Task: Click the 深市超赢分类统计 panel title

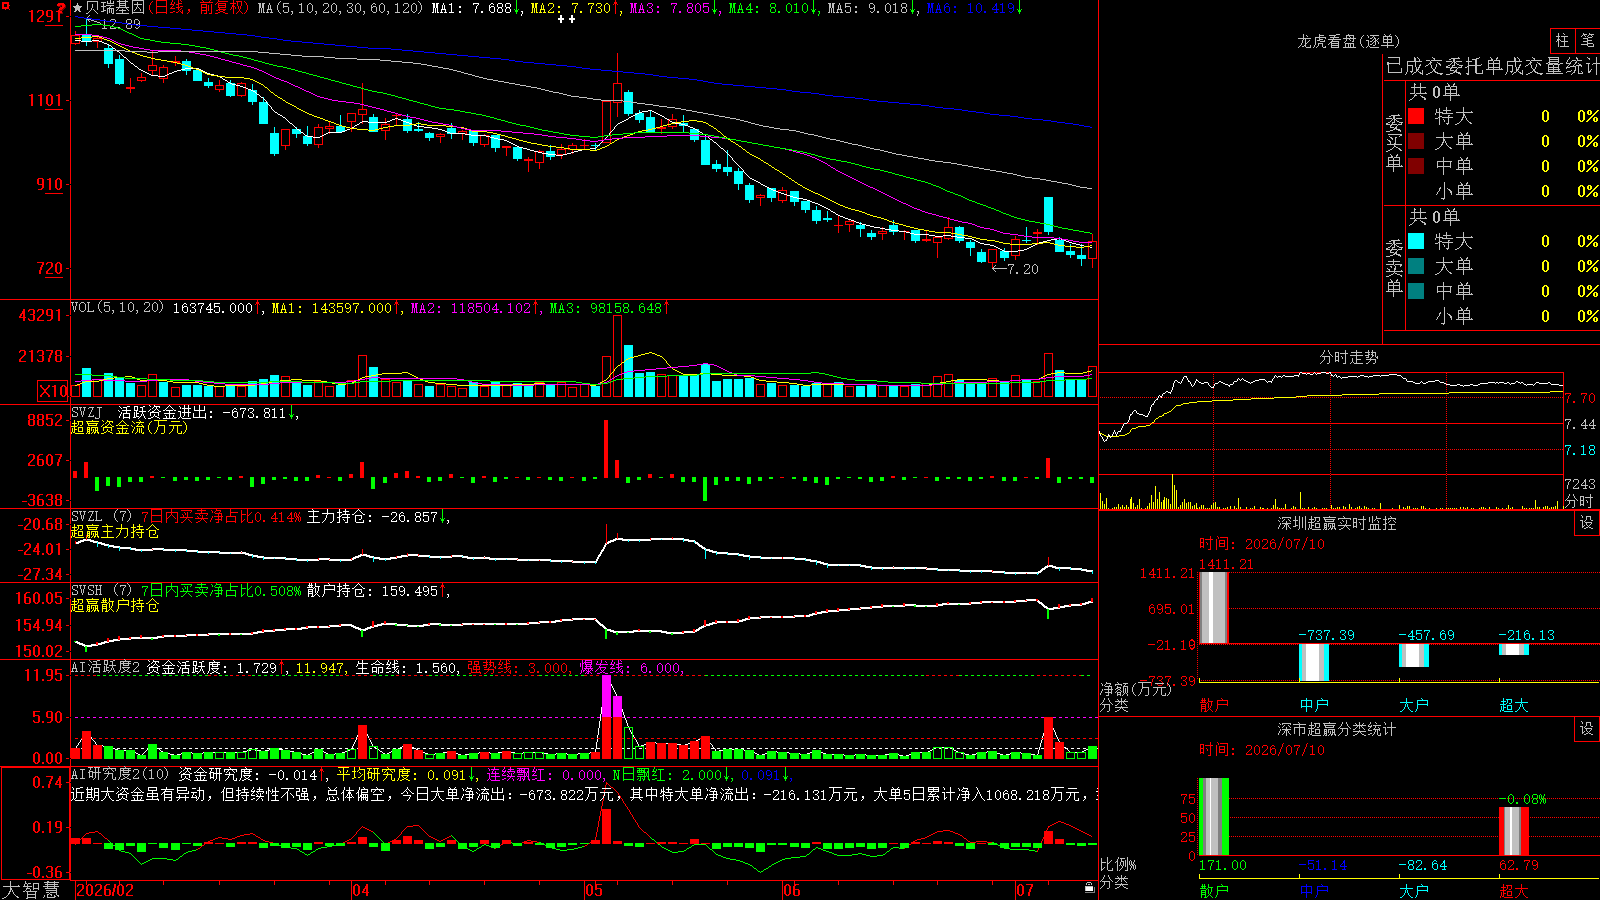Action: 1337,729
